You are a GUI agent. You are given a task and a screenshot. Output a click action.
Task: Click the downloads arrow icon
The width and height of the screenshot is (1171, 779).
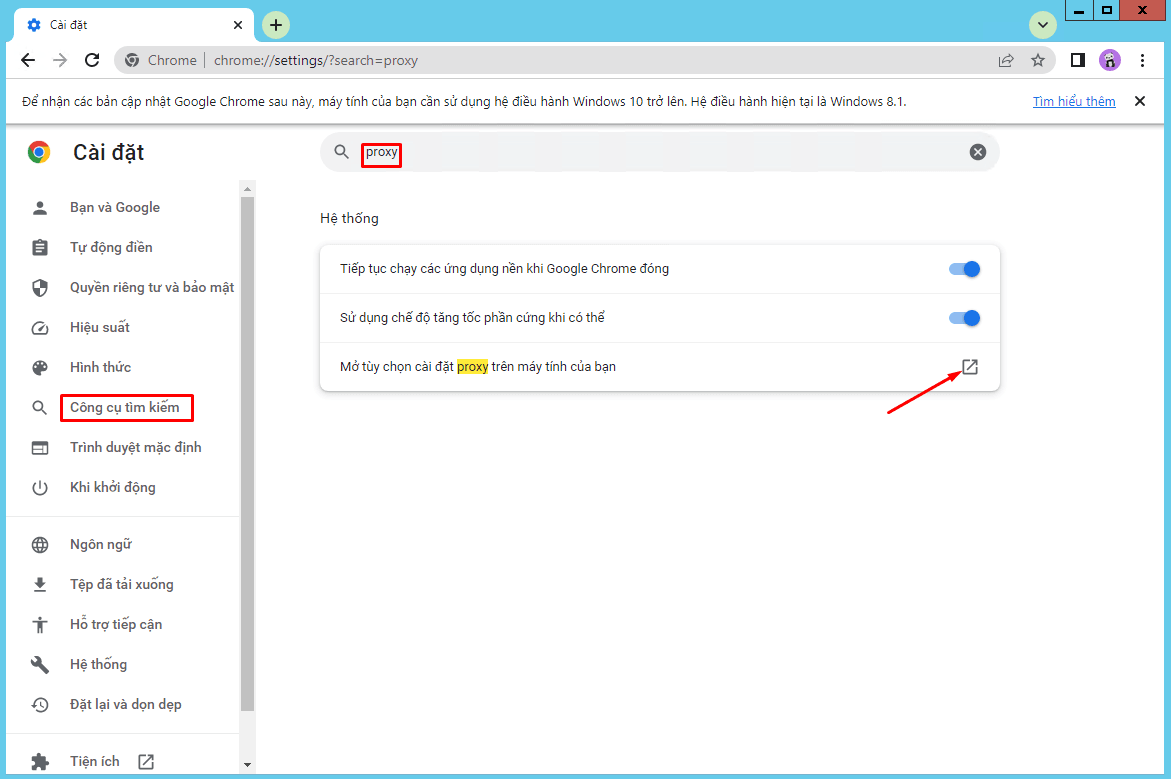tap(40, 585)
